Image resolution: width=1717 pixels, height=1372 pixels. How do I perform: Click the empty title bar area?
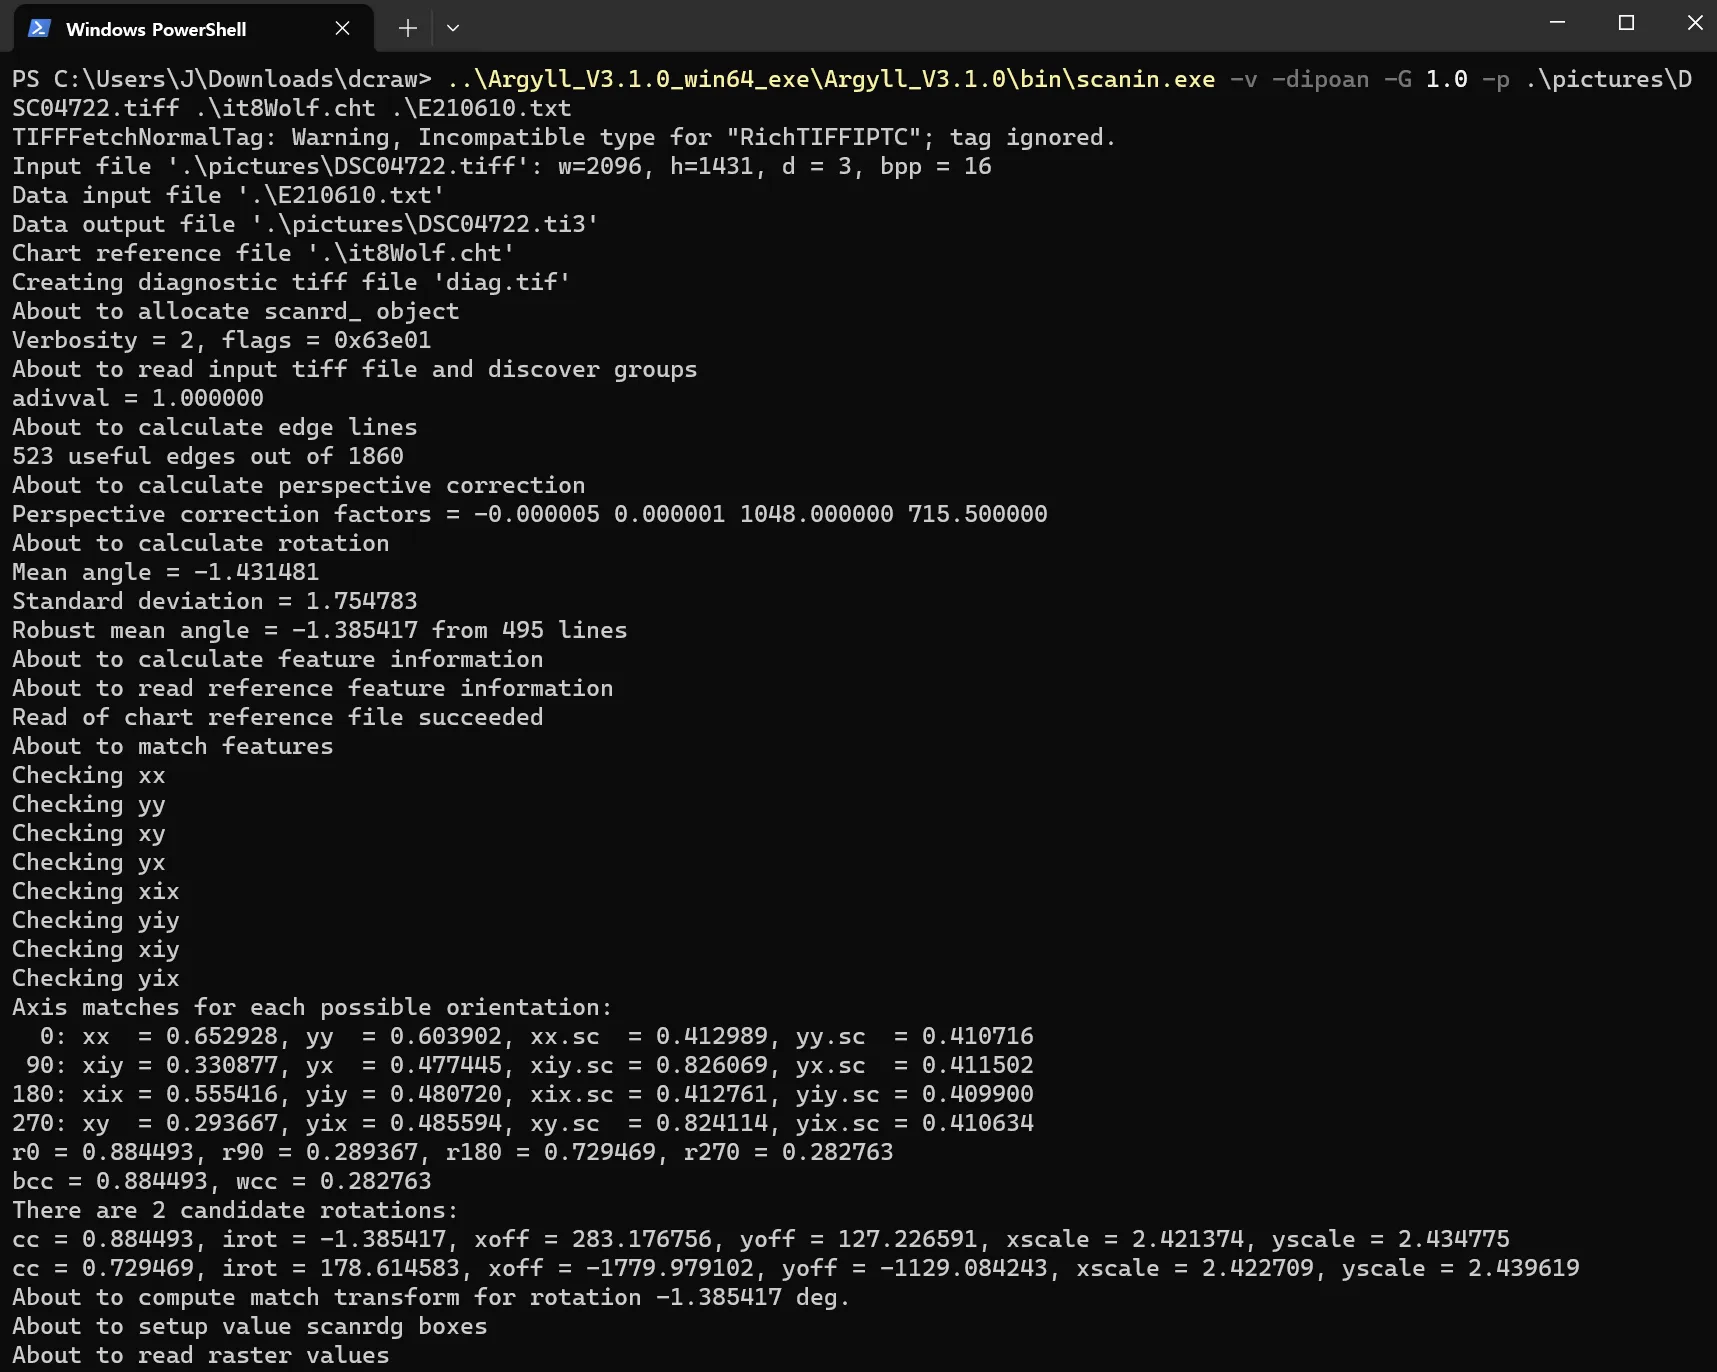1000,25
